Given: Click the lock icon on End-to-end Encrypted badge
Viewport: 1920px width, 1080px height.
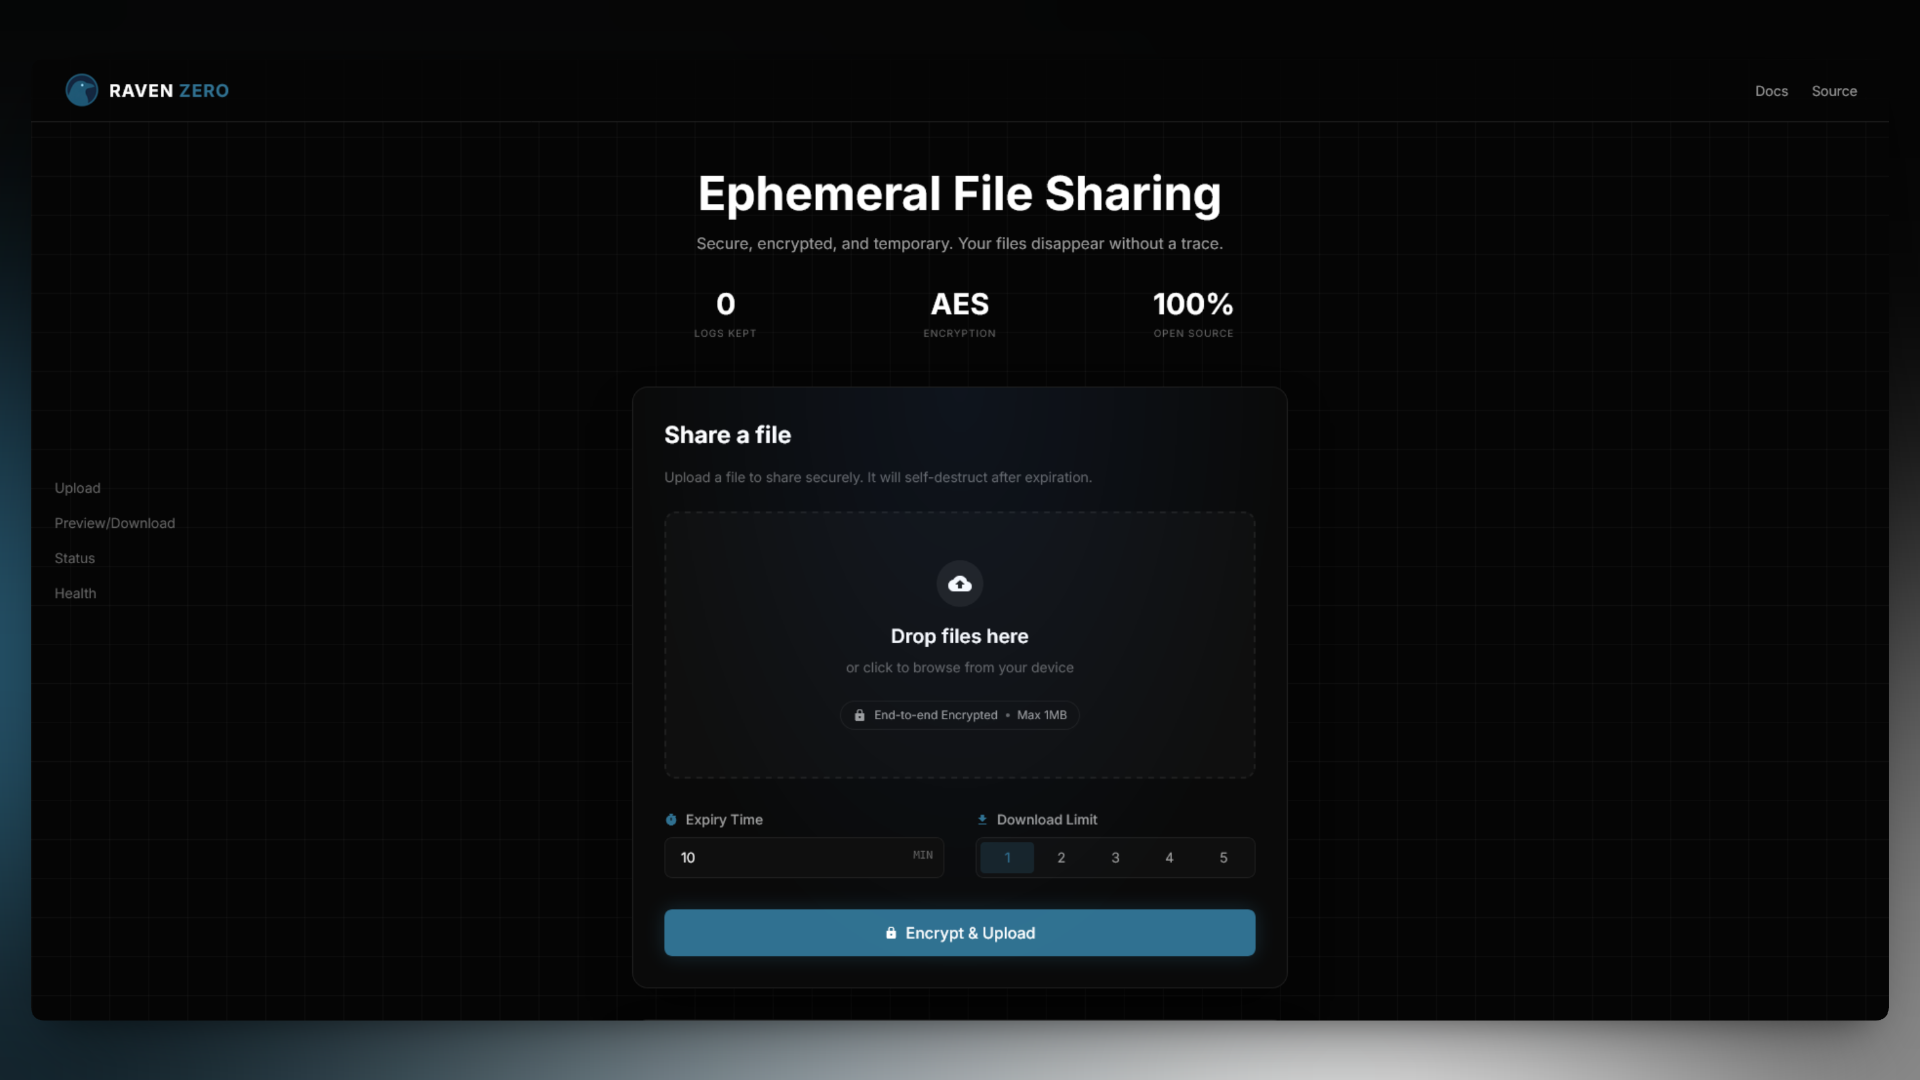Looking at the screenshot, I should (860, 715).
